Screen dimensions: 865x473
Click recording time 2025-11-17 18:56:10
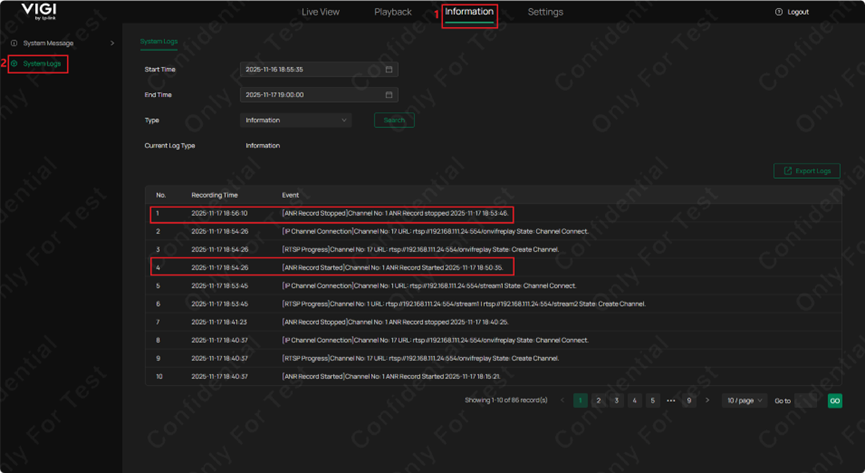pos(220,213)
